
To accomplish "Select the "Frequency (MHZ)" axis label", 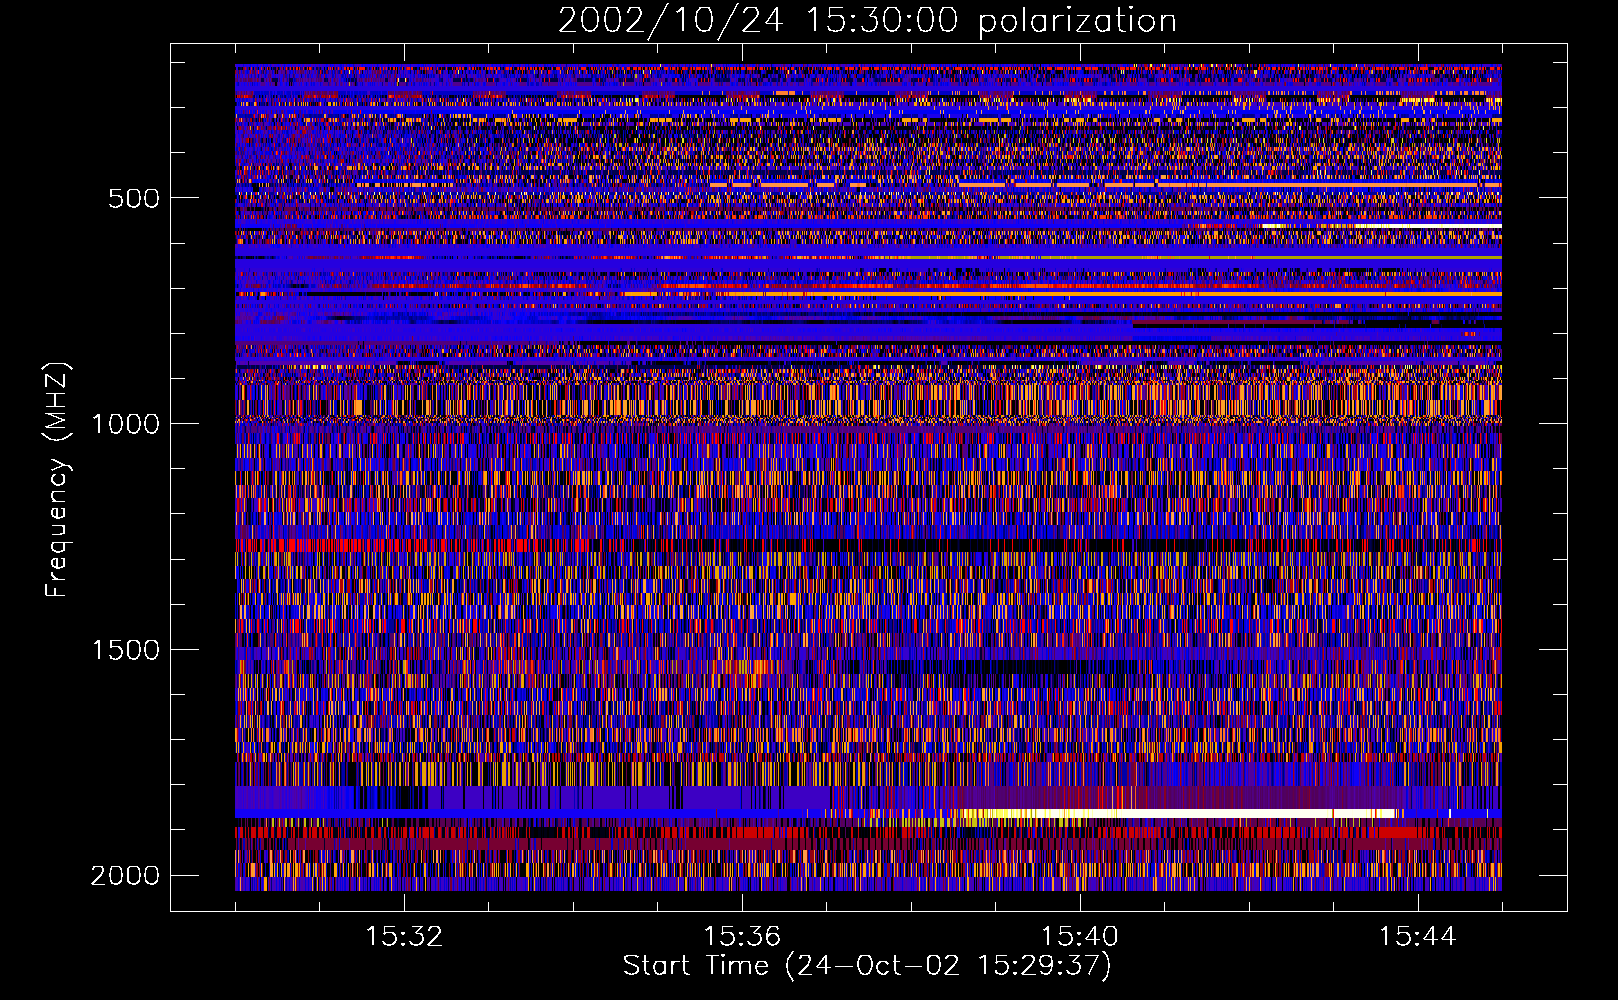I will (58, 480).
